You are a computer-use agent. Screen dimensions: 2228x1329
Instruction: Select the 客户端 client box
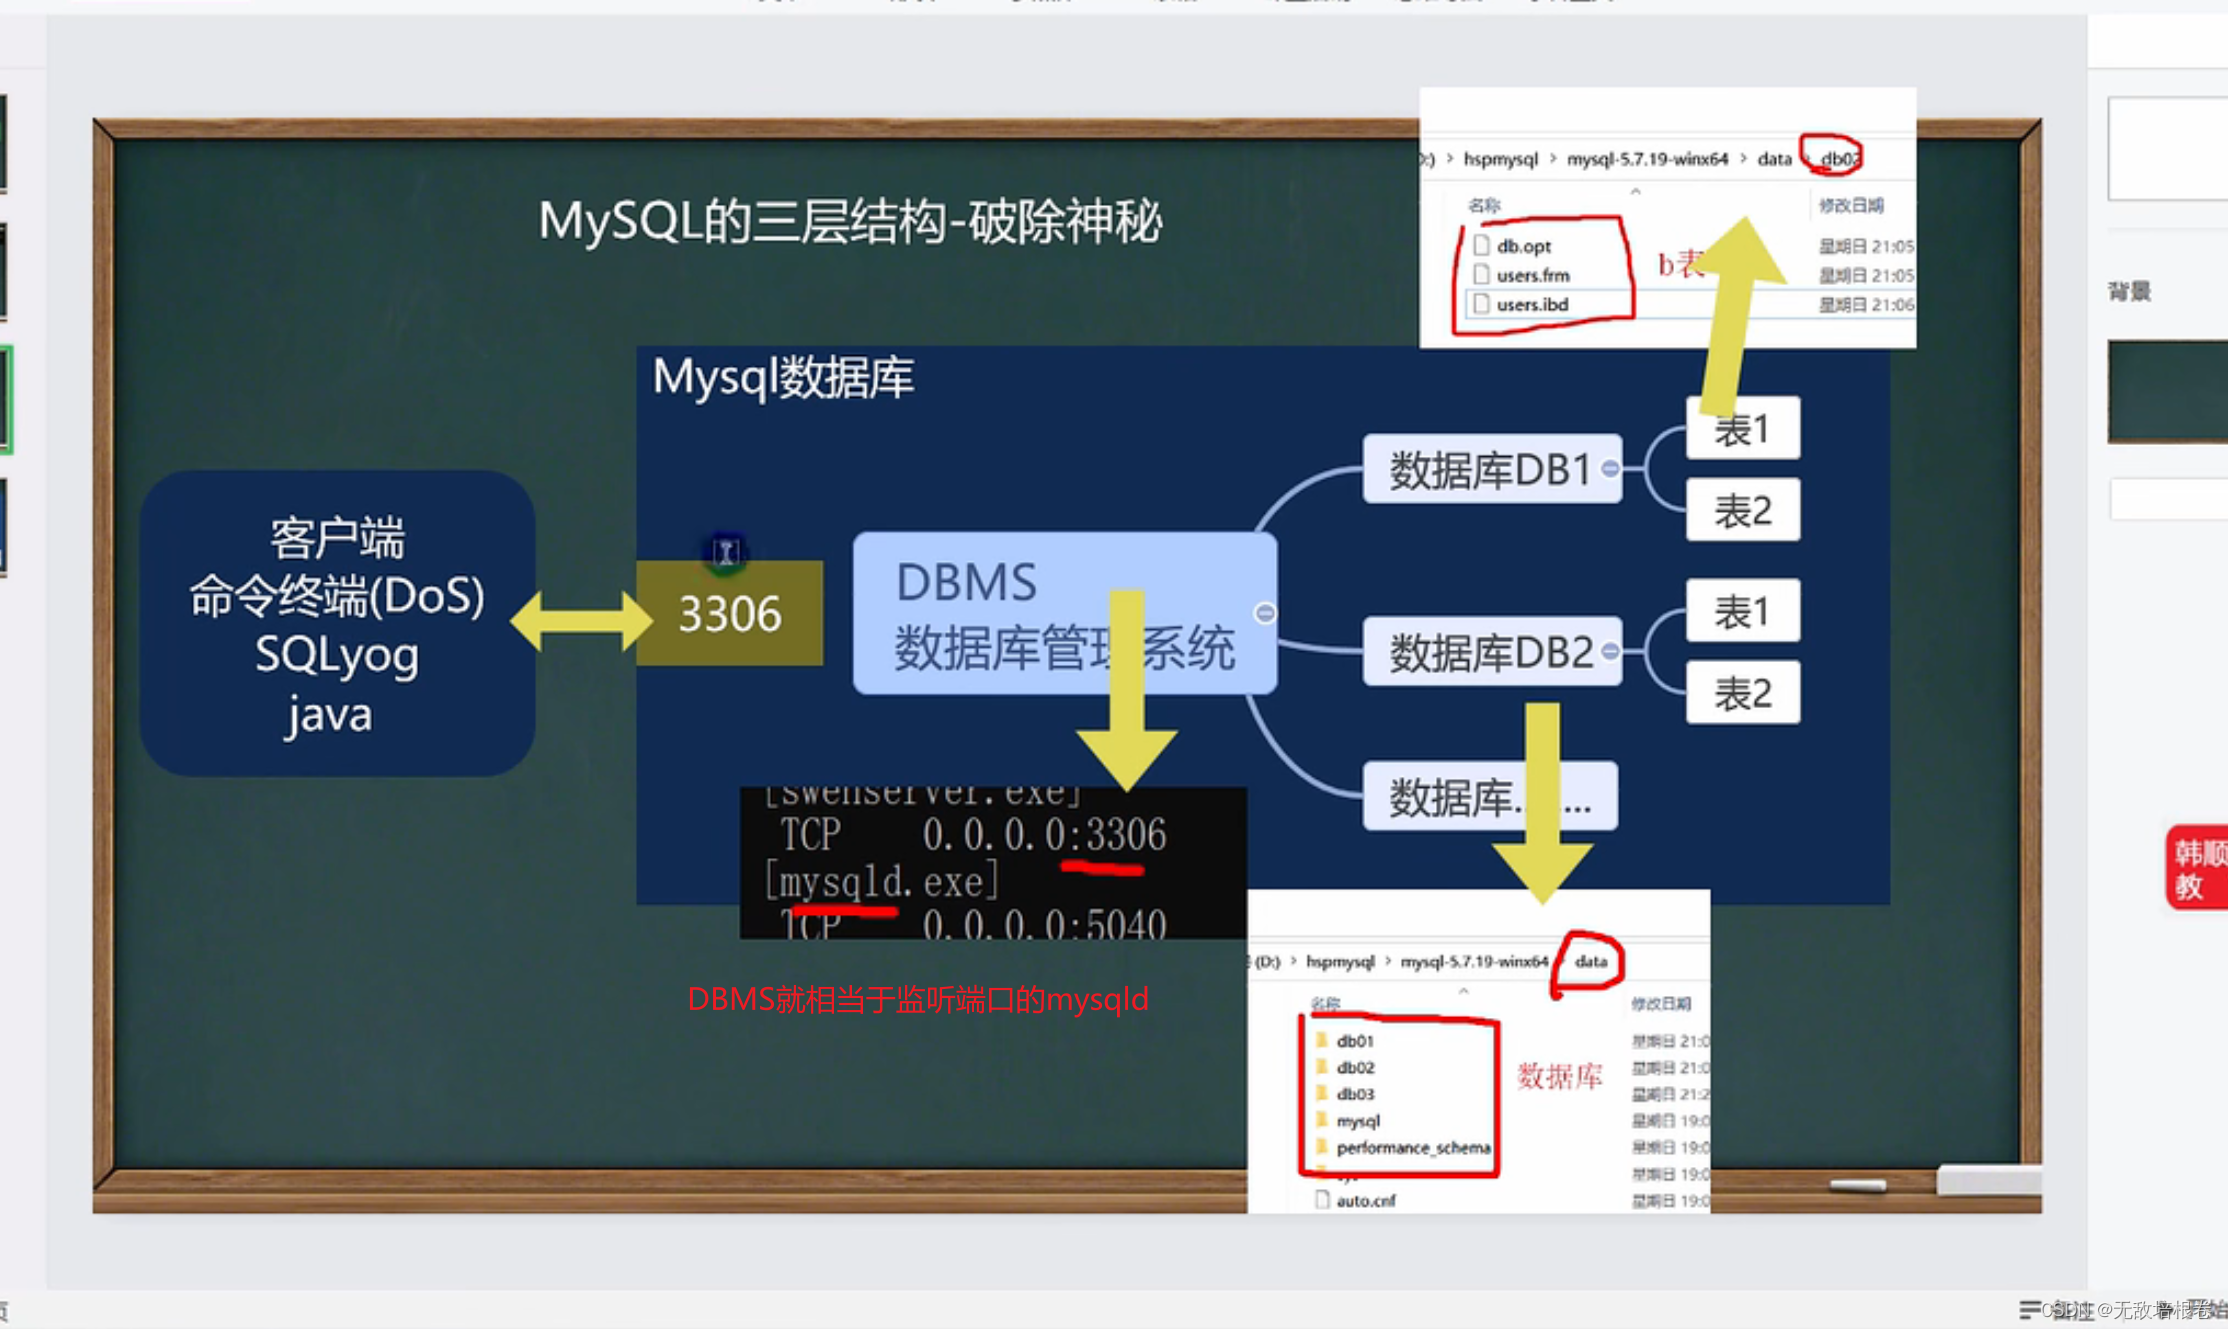tap(337, 623)
